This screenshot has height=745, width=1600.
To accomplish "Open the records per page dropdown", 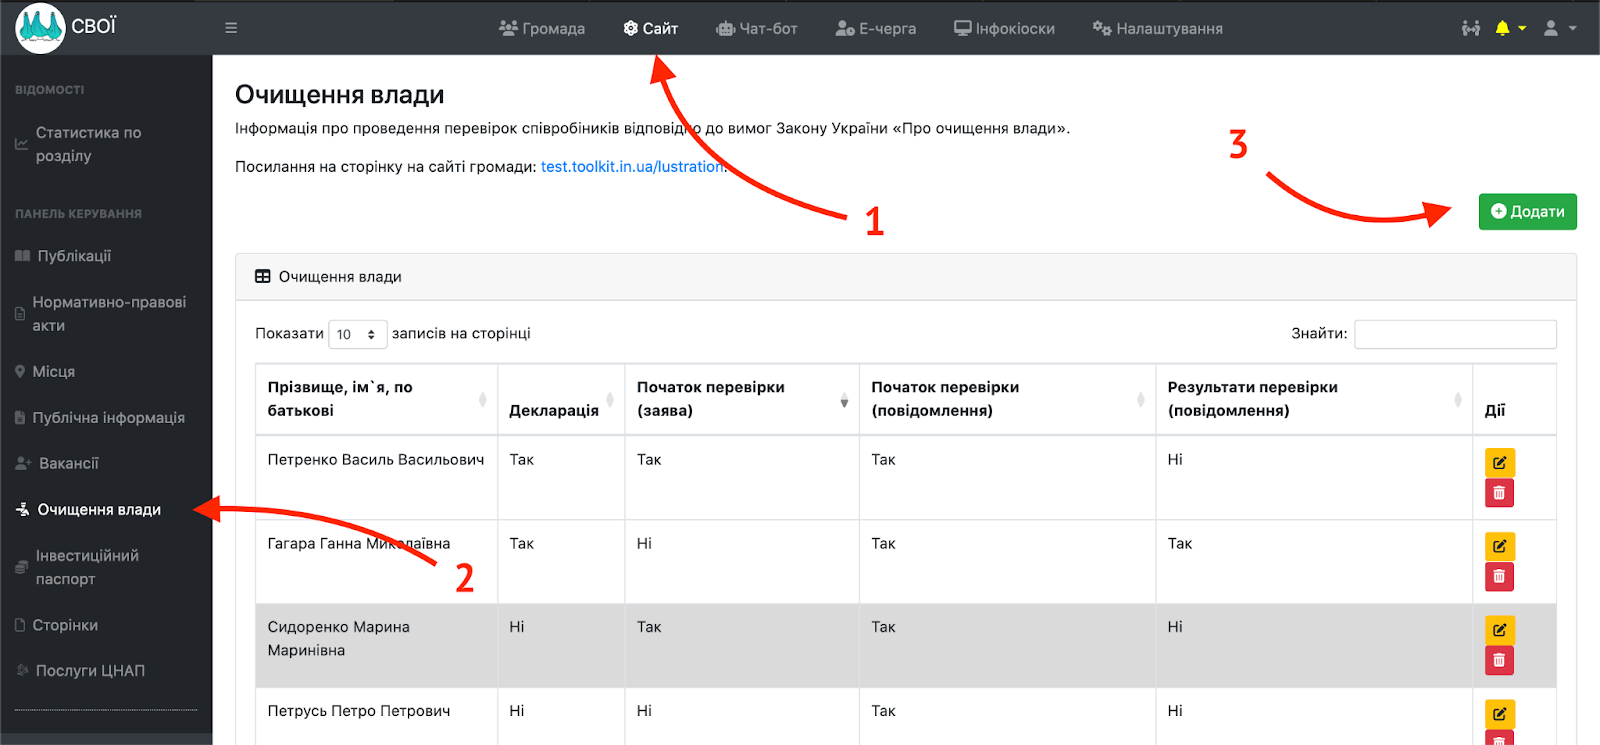I will tap(357, 334).
